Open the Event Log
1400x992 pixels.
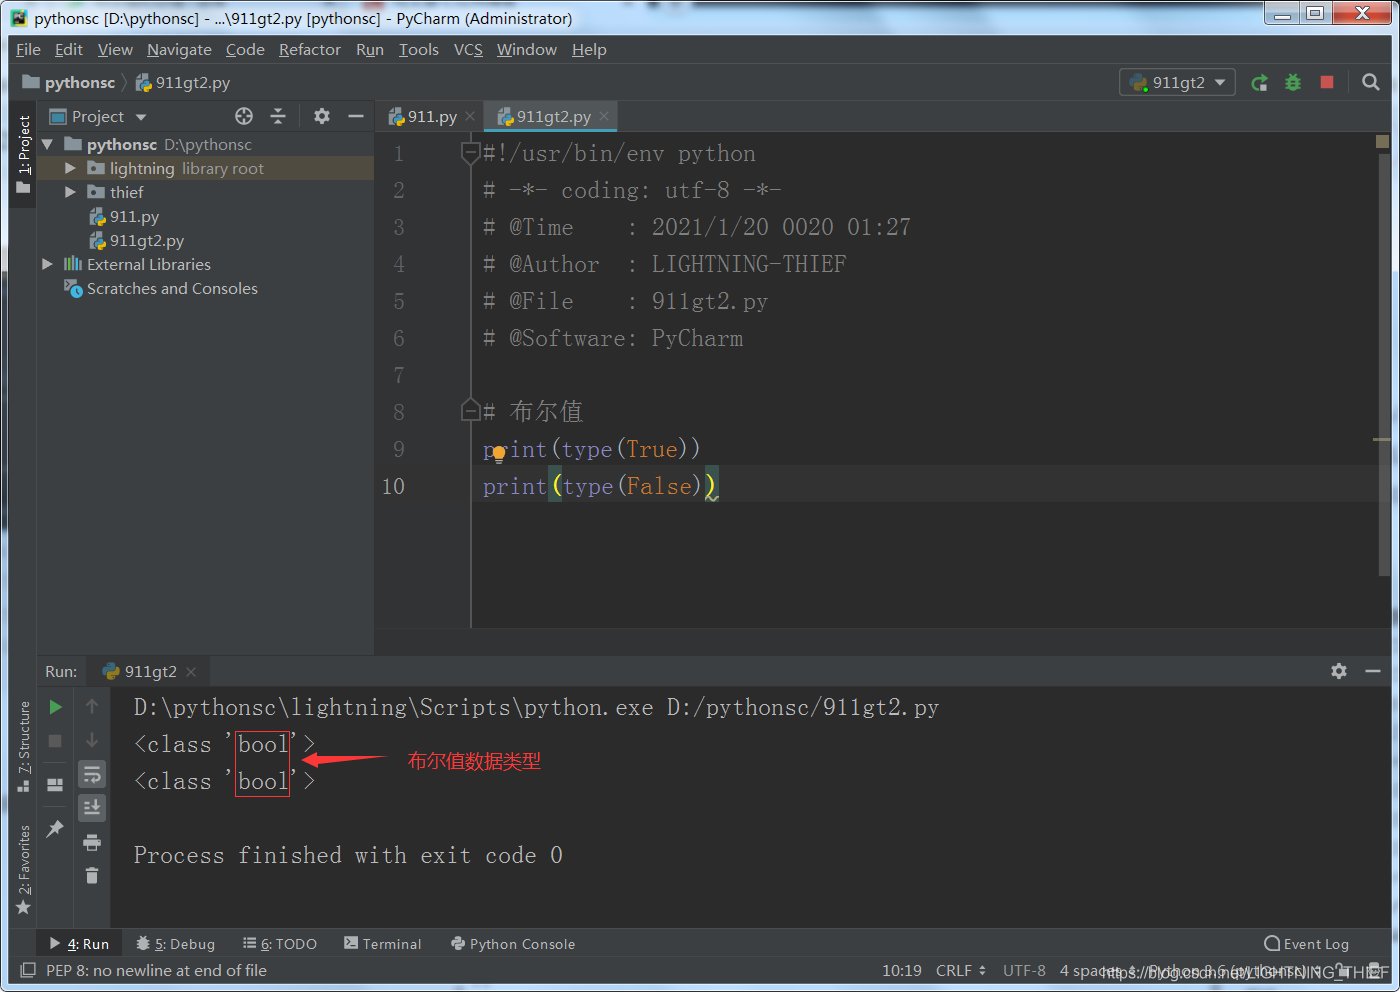pos(1307,943)
